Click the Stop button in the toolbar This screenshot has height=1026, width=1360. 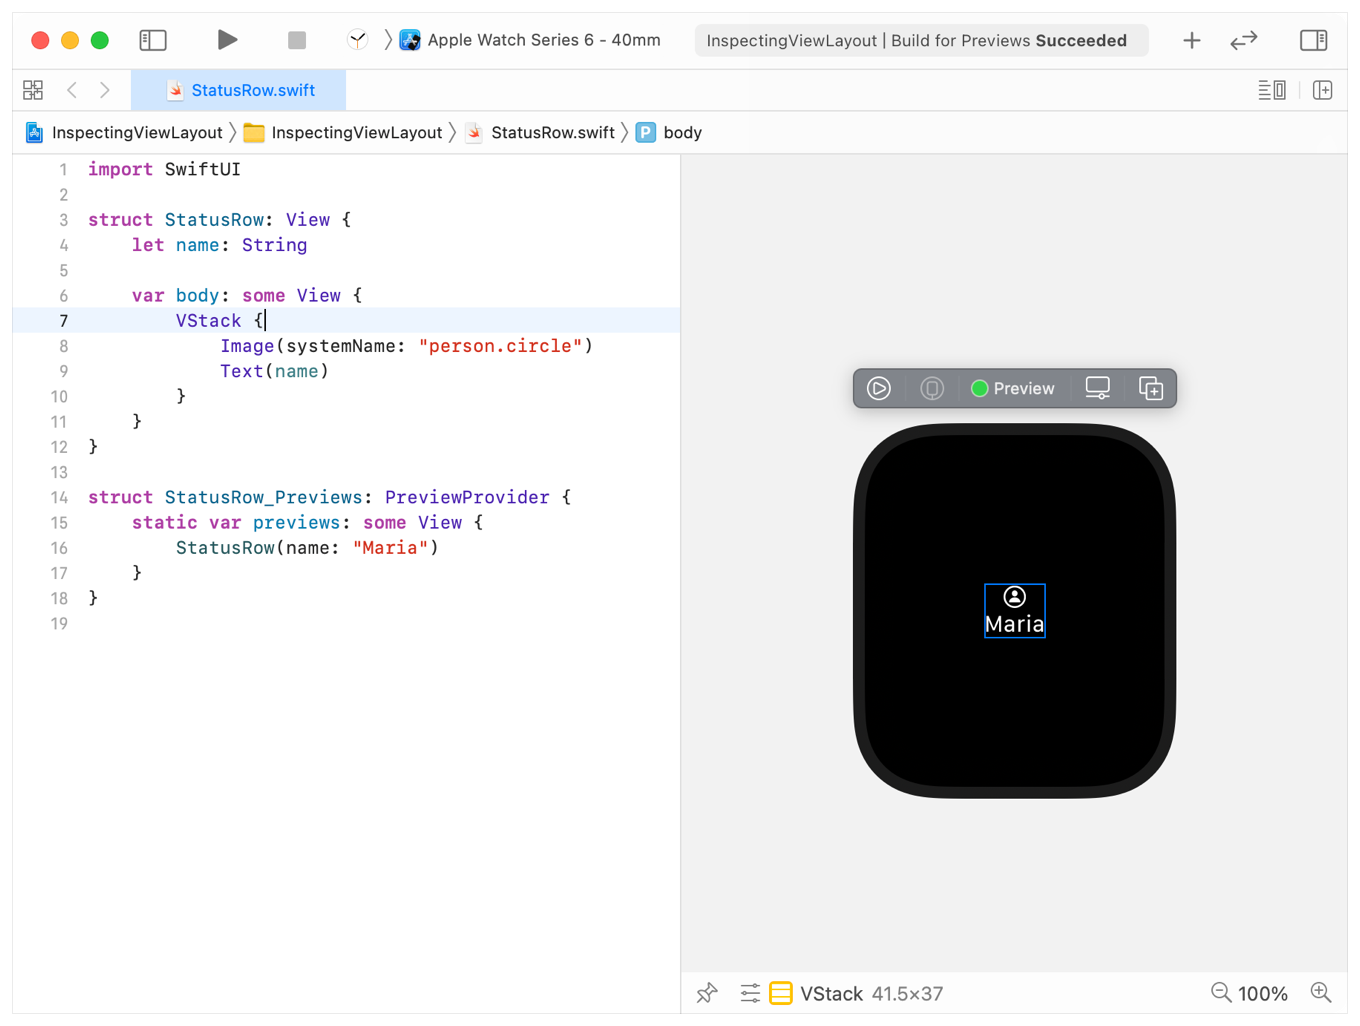coord(296,40)
